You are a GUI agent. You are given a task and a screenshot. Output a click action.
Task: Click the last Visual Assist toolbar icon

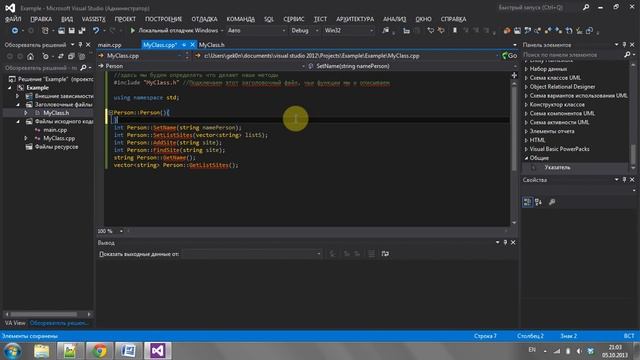[590, 31]
